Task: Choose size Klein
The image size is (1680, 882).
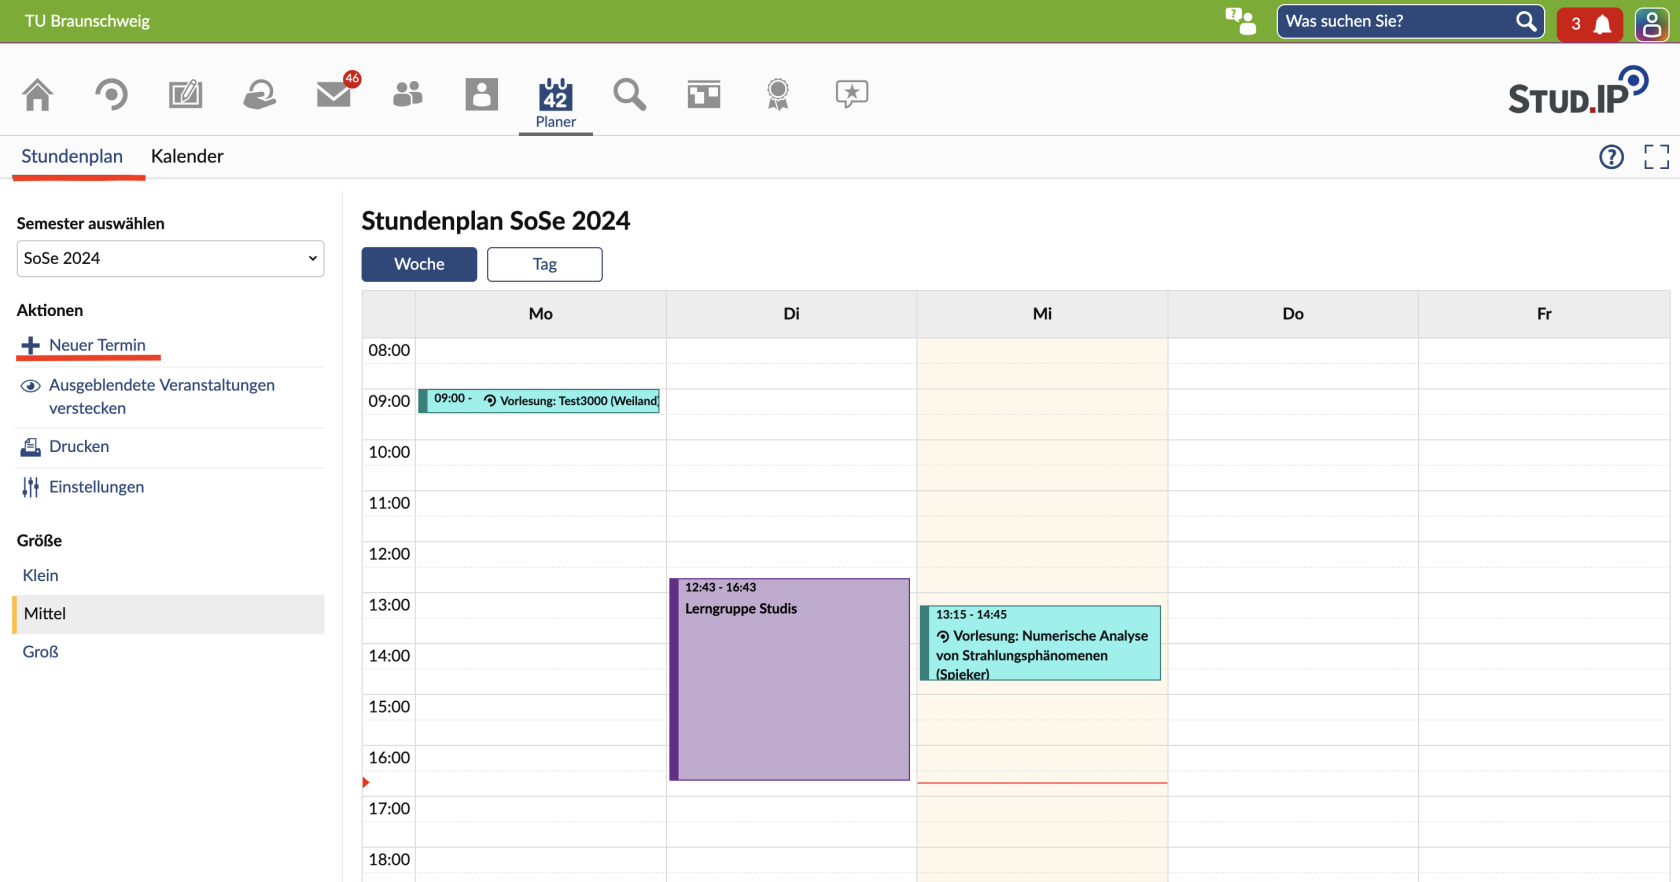Action: click(40, 575)
